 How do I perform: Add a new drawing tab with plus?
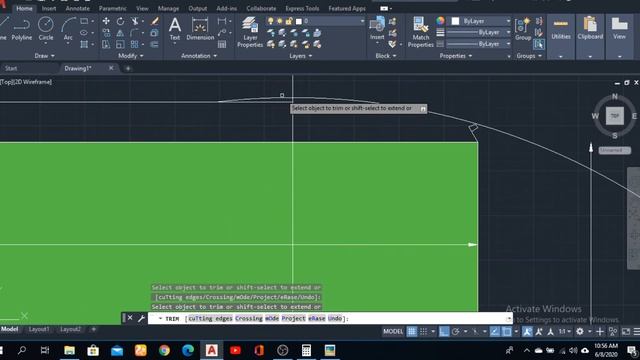pos(128,68)
